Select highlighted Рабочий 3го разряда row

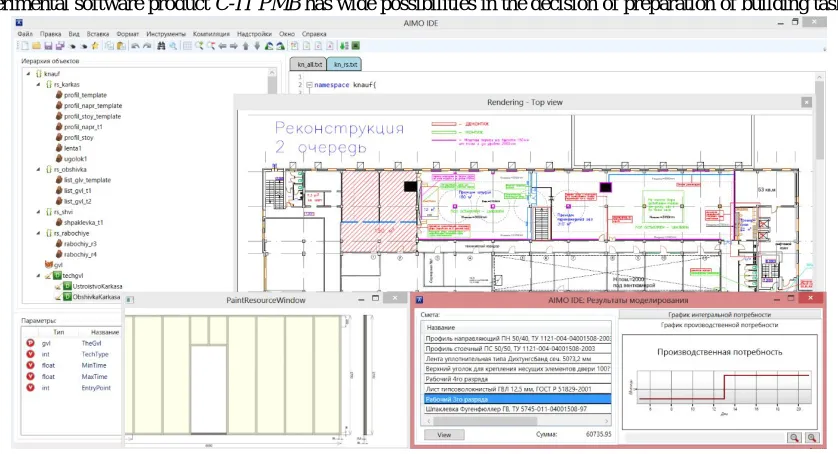tap(516, 399)
